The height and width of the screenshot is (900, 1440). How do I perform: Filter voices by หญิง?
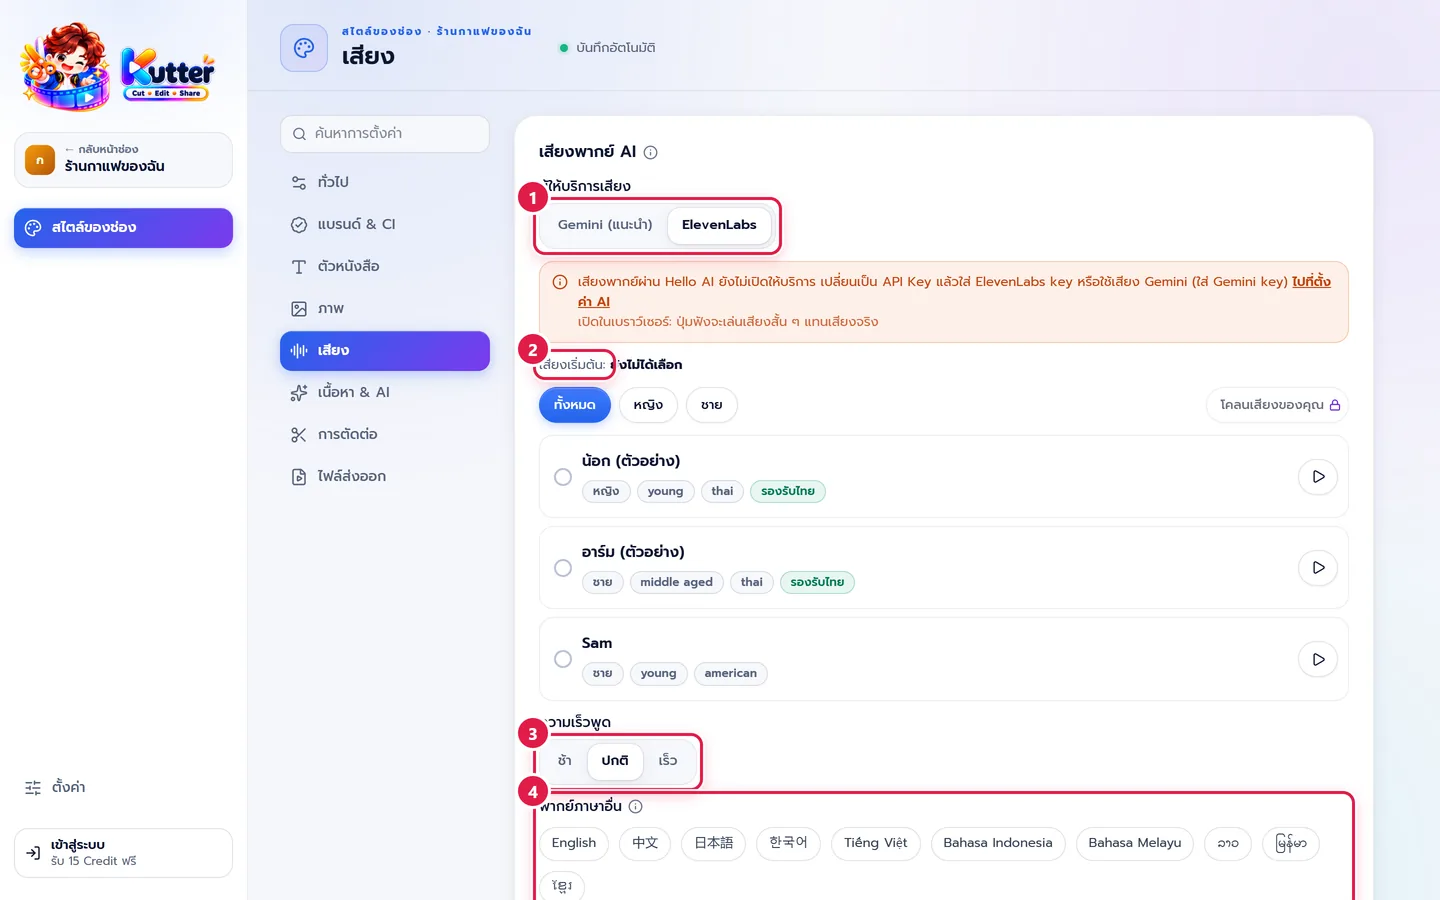tap(648, 405)
